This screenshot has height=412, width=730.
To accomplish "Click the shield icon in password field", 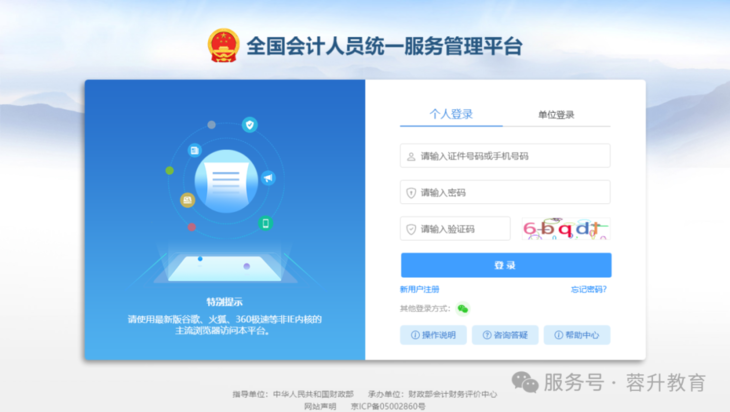I will coord(411,193).
